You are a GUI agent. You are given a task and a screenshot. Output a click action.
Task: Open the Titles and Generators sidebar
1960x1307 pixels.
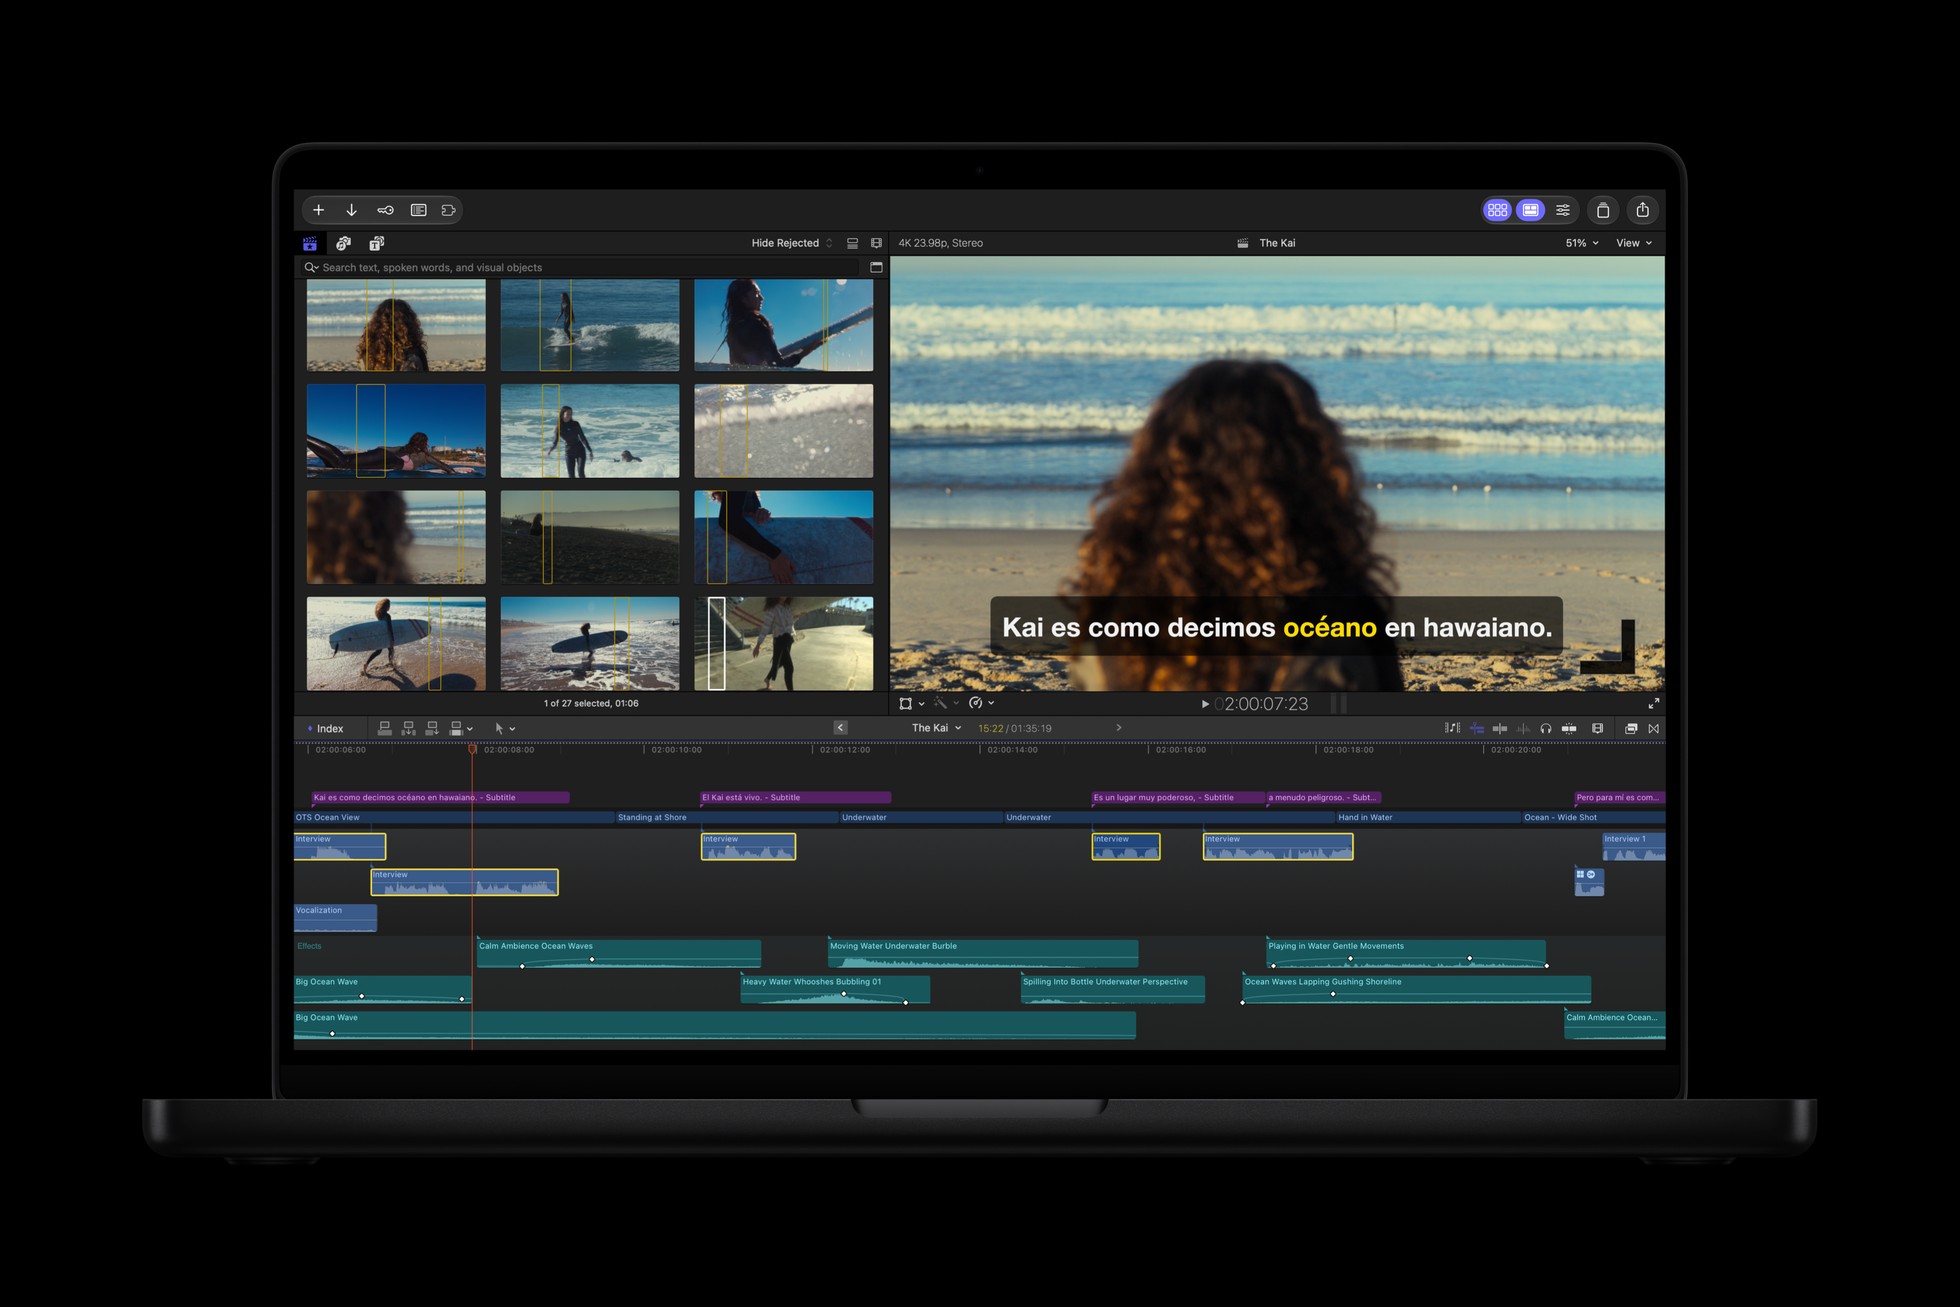[376, 243]
